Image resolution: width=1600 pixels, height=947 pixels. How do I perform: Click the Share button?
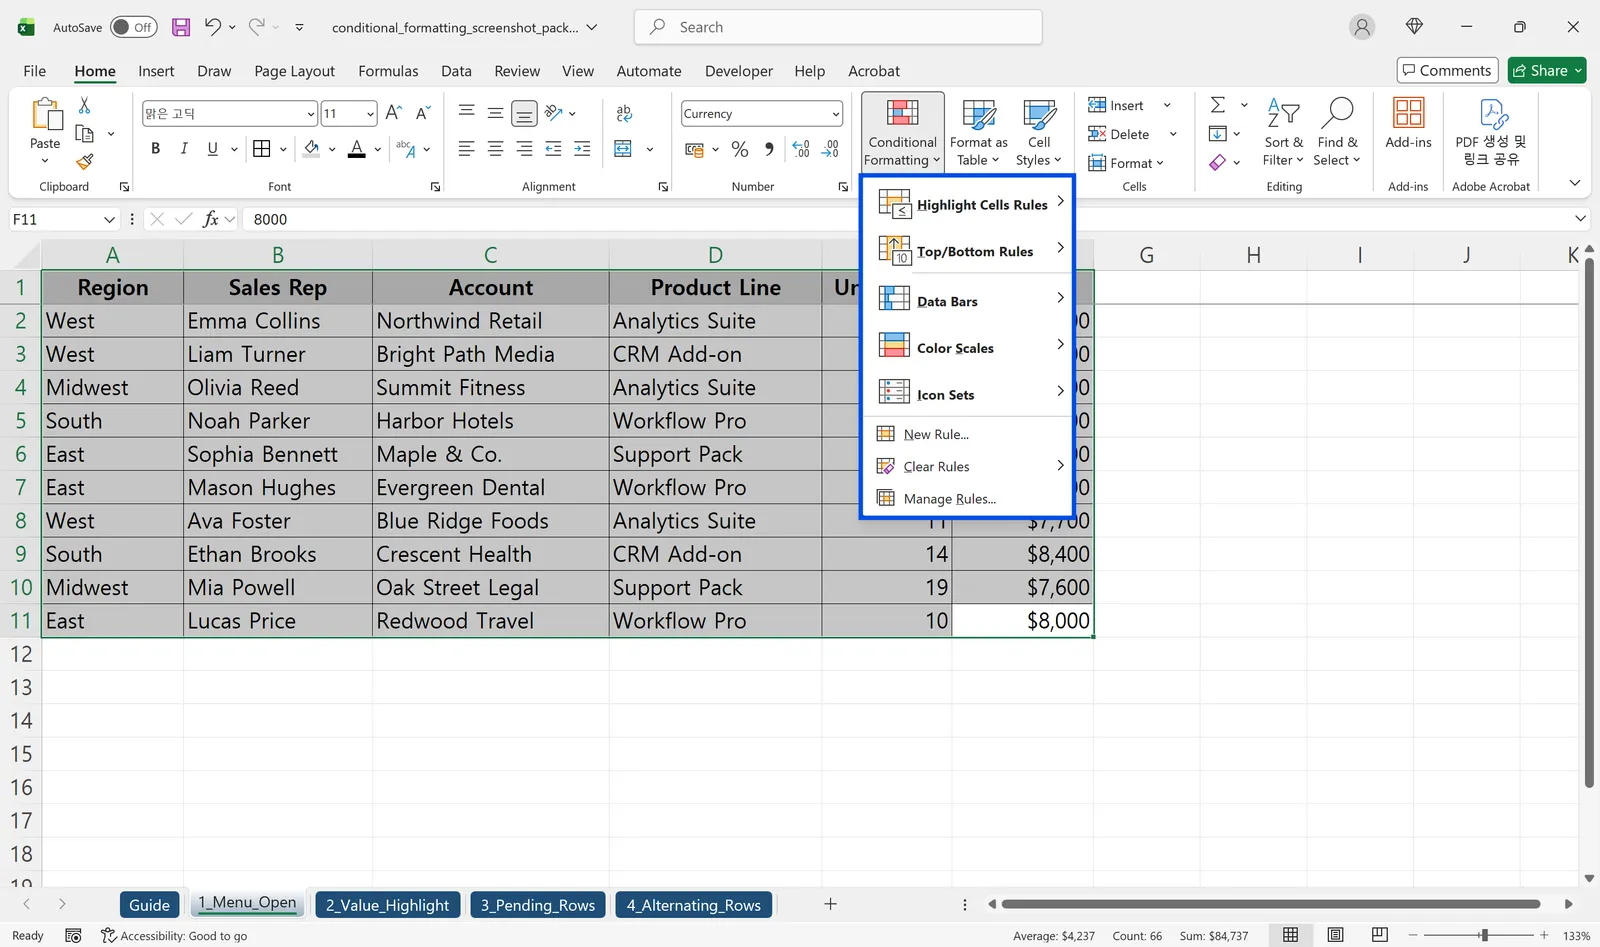click(x=1547, y=70)
